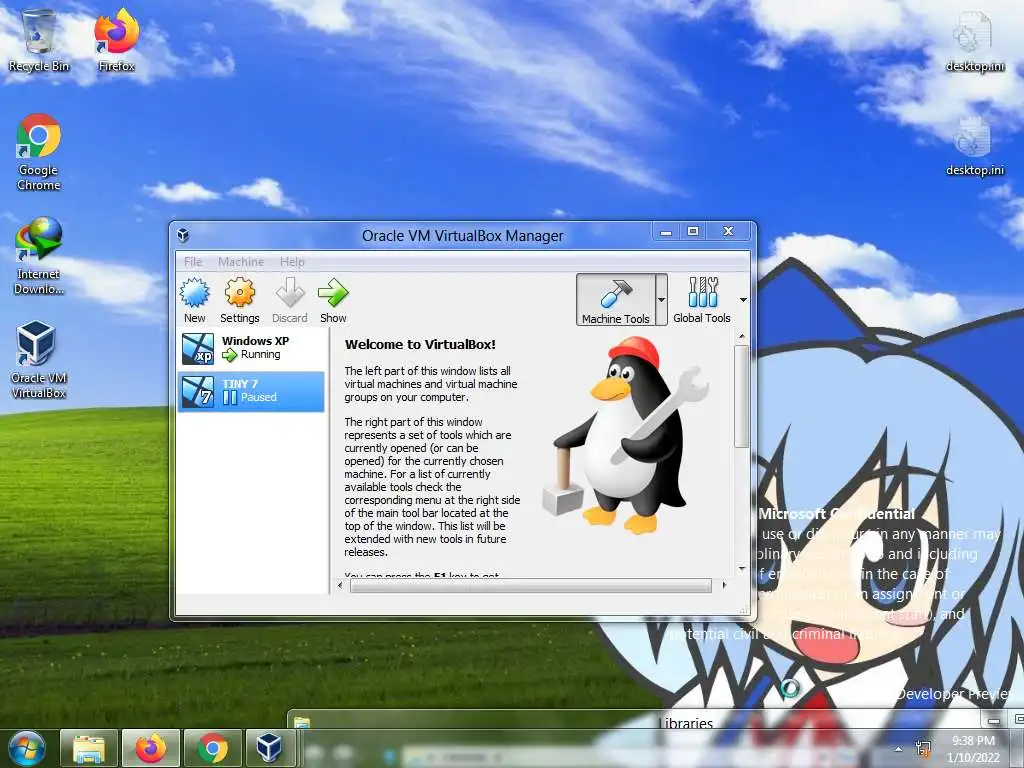Select the upper desktop.ini file icon
Image resolution: width=1024 pixels, height=768 pixels.
click(974, 40)
